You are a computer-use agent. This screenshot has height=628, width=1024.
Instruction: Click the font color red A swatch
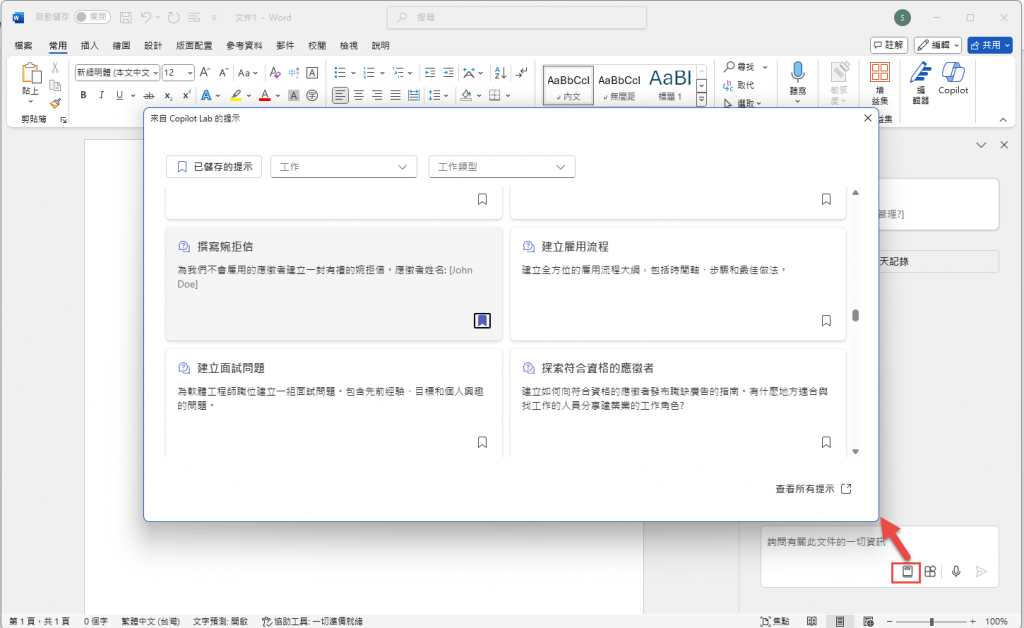click(x=264, y=95)
